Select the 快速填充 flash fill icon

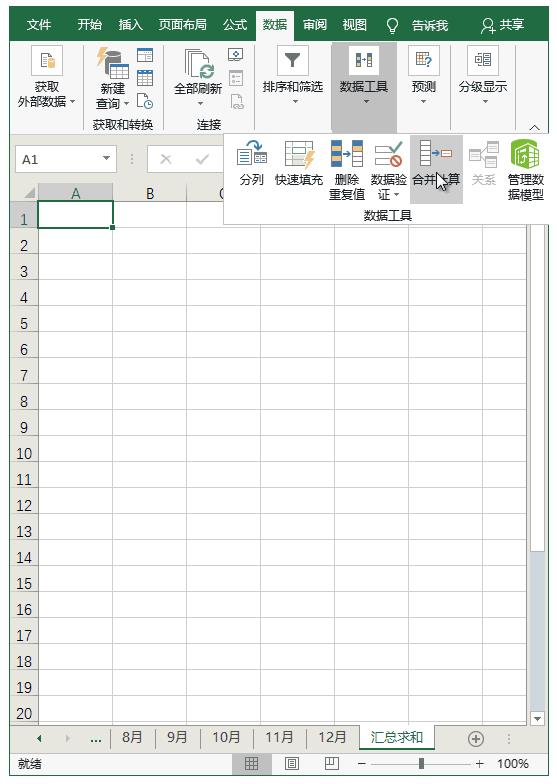coord(299,153)
